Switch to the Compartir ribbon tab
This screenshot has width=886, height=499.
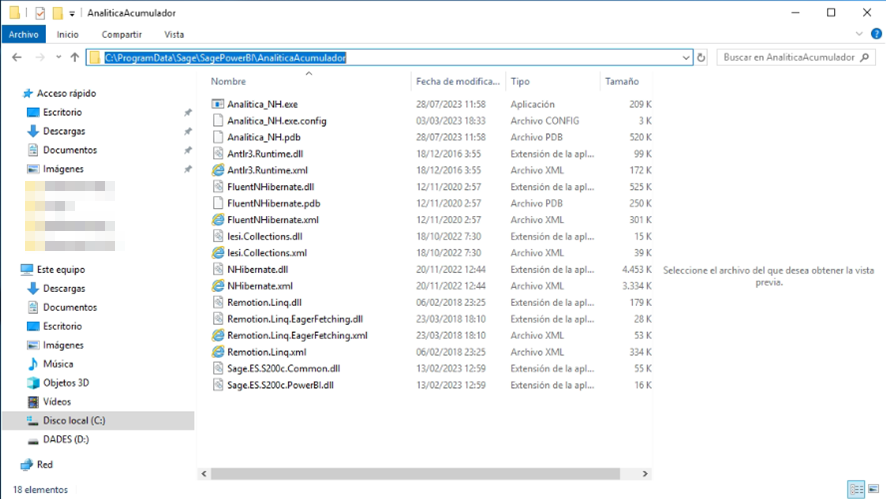[x=121, y=34]
